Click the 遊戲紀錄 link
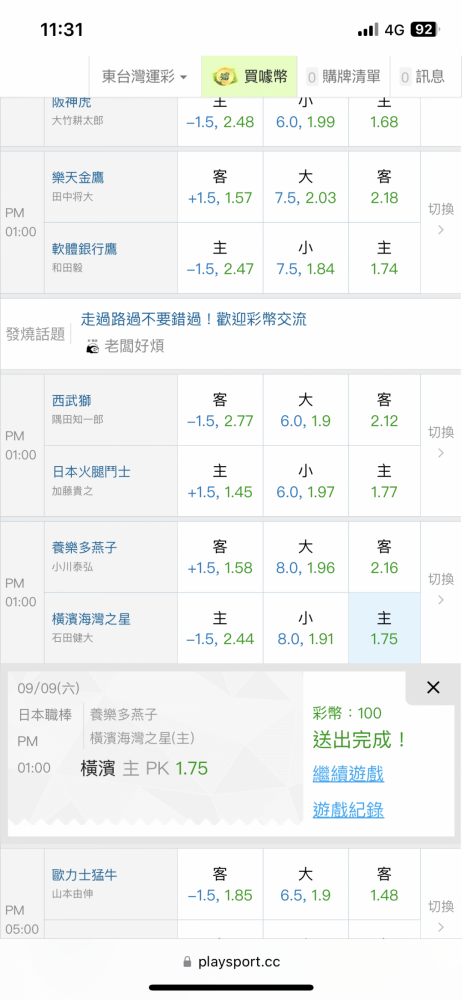462x1000 pixels. [x=348, y=810]
